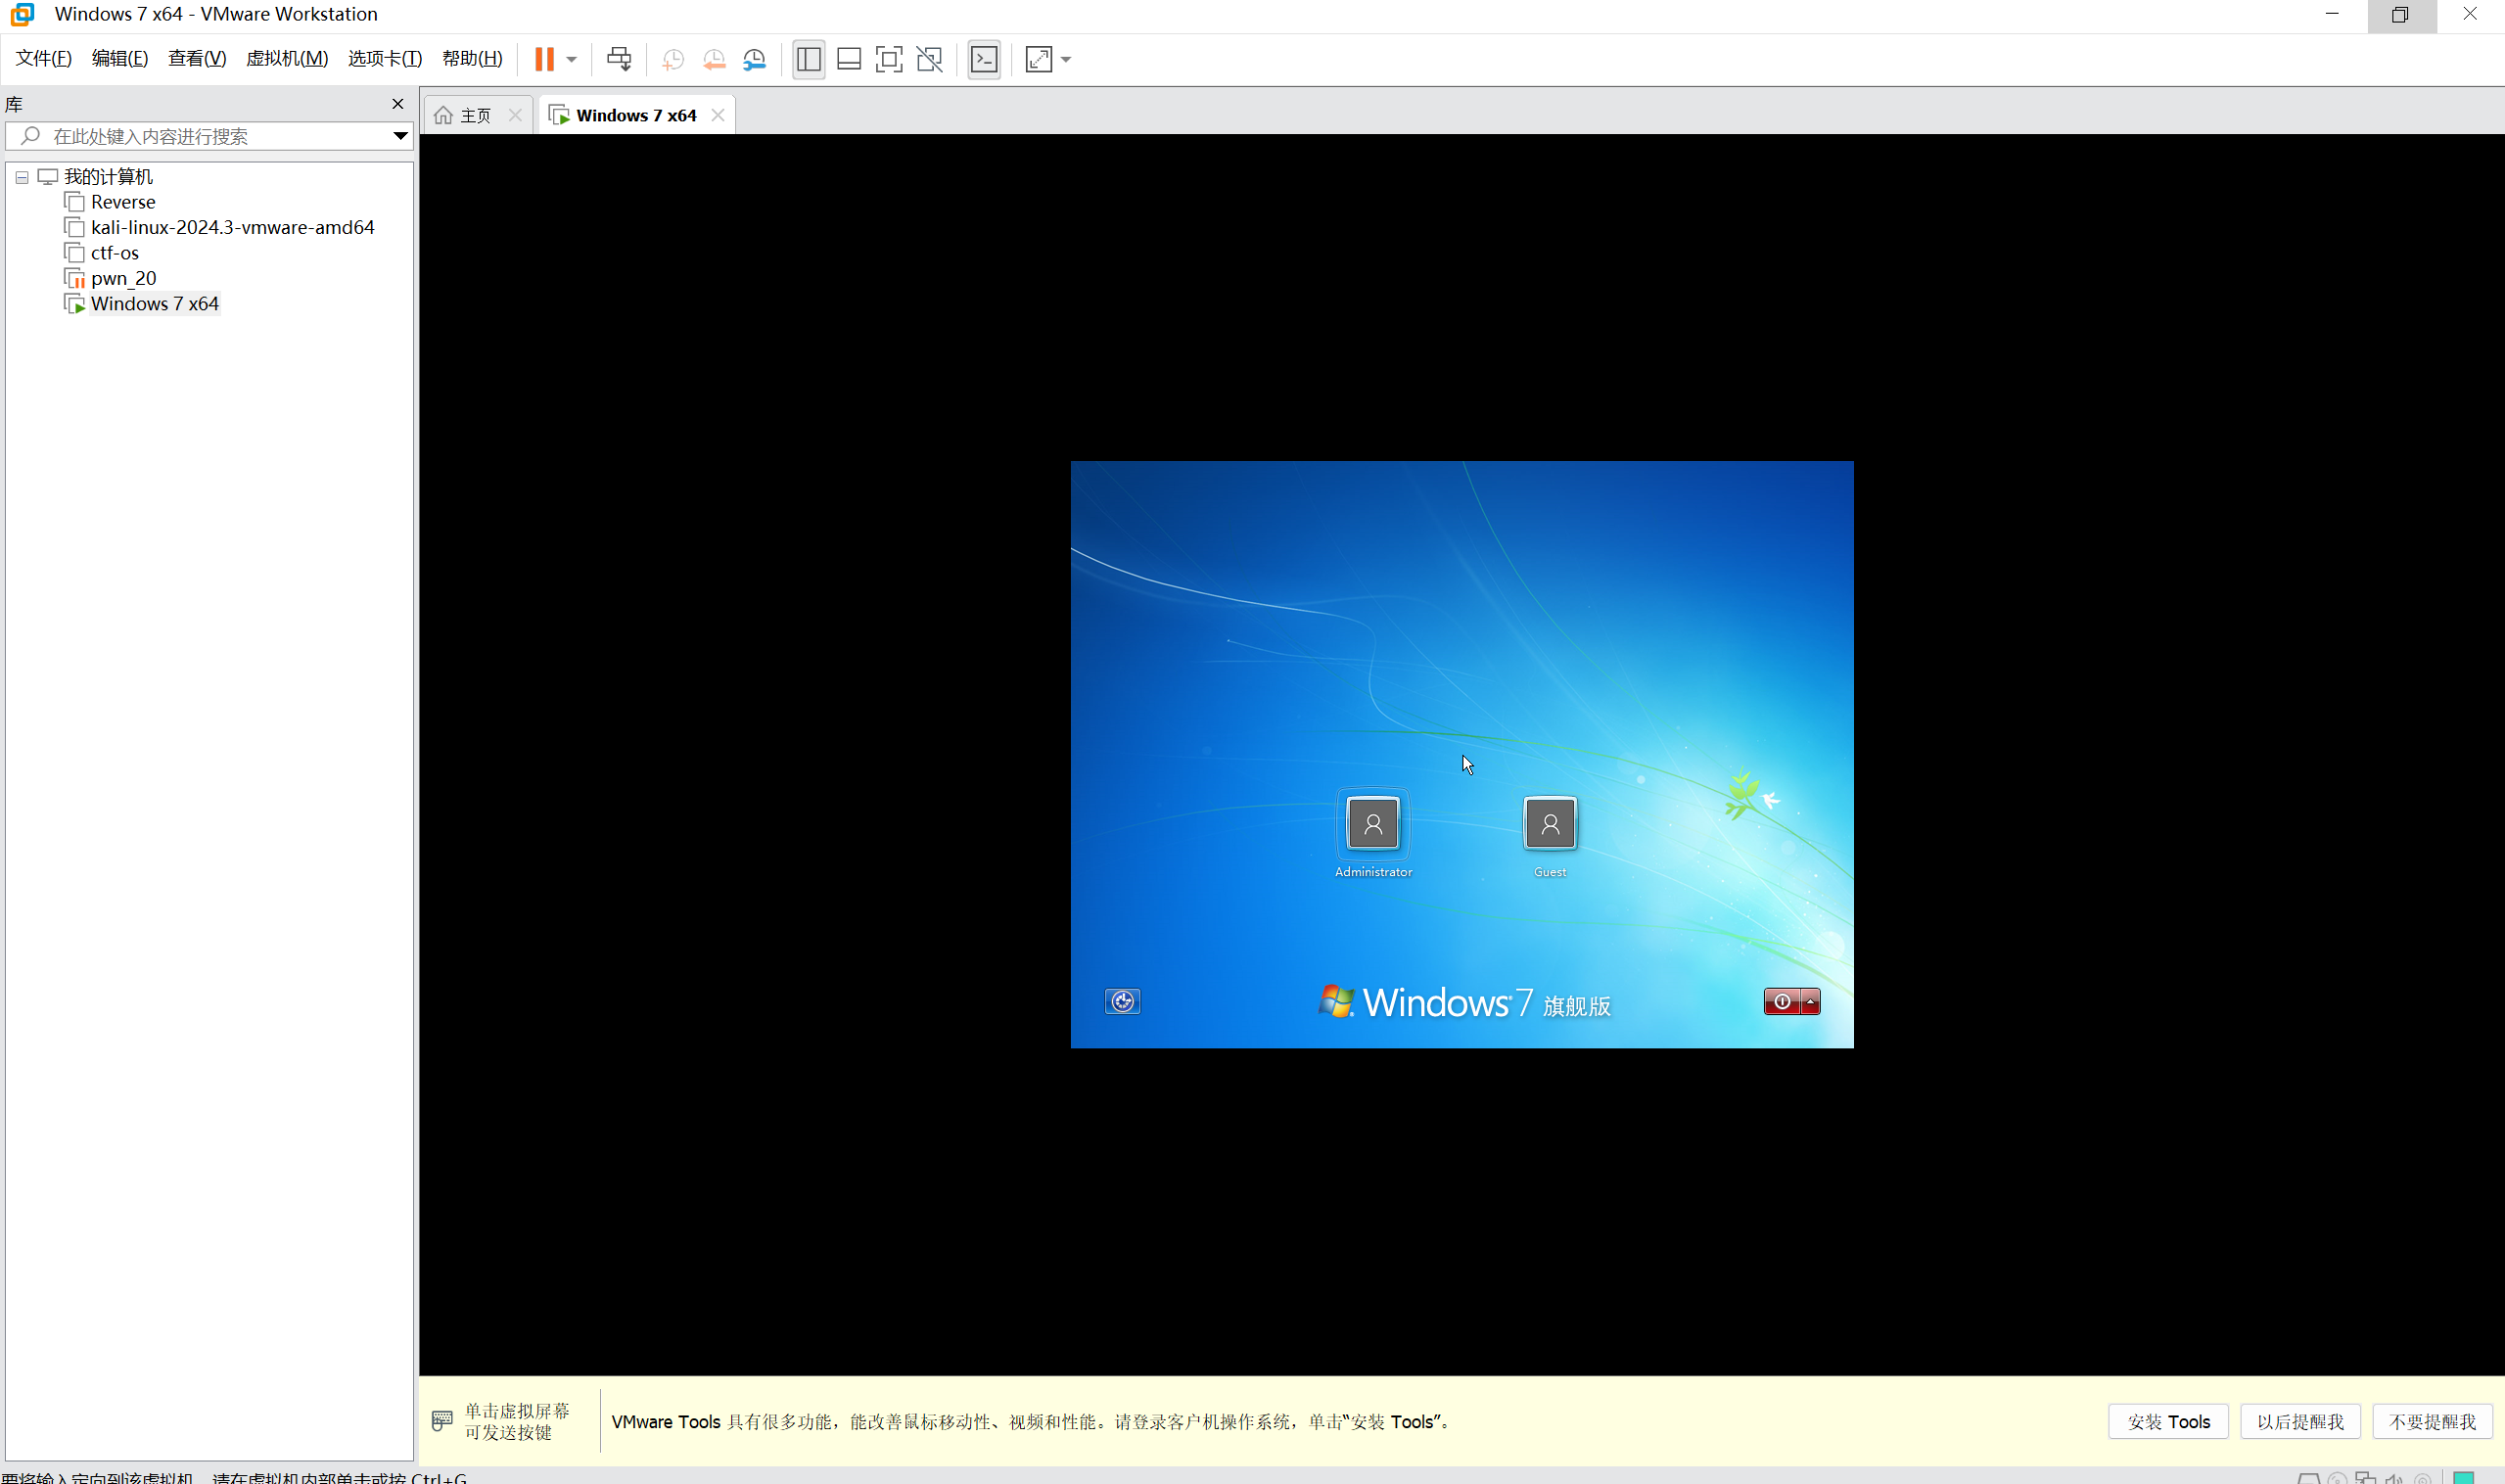Screen dimensions: 2505x1484
Task: Select the Reverse virtual machine
Action: click(123, 202)
